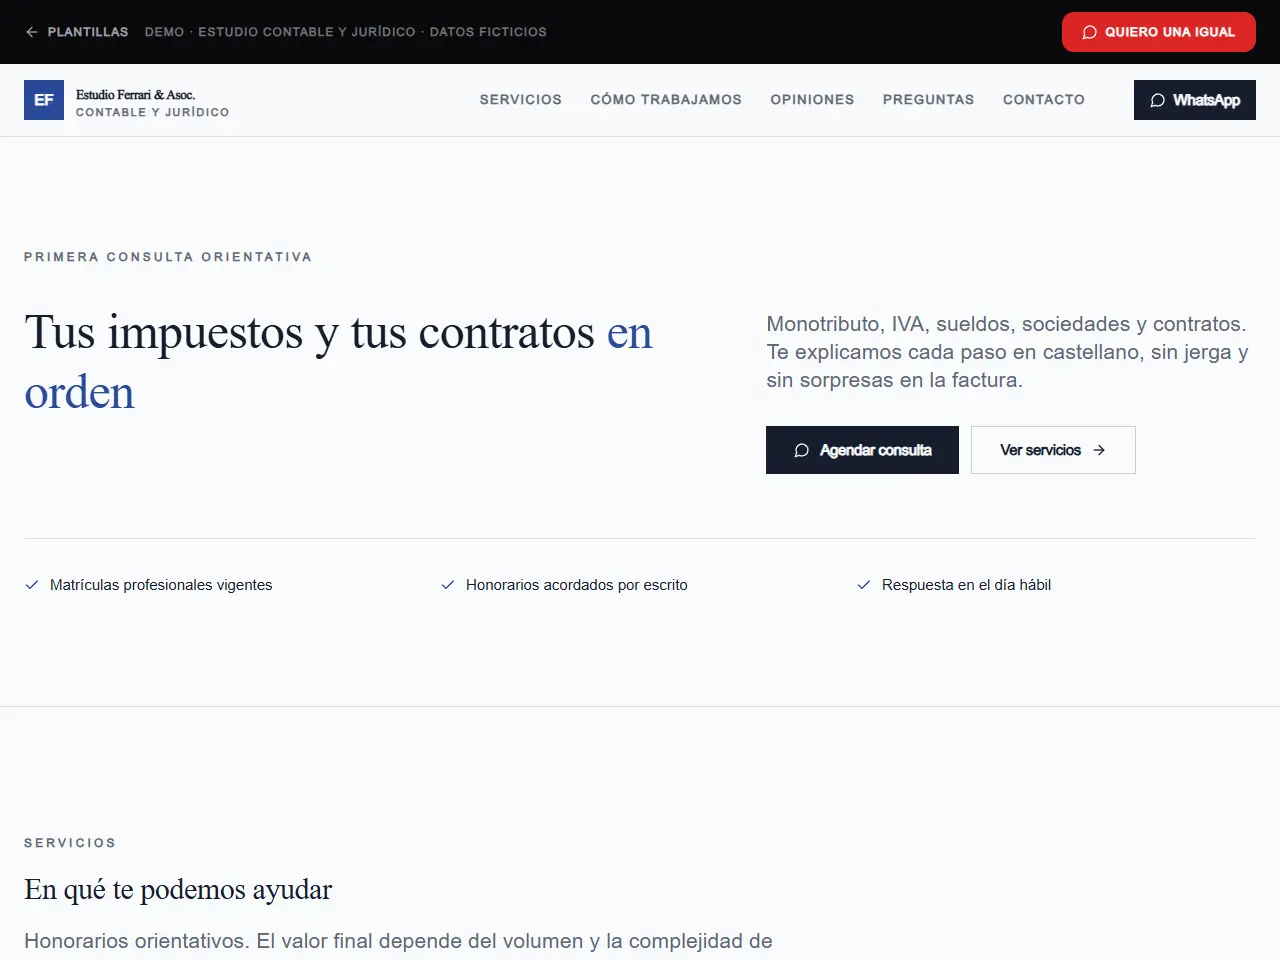Click the PRIMERA CONSULTA ORIENTATIVA label

(168, 257)
